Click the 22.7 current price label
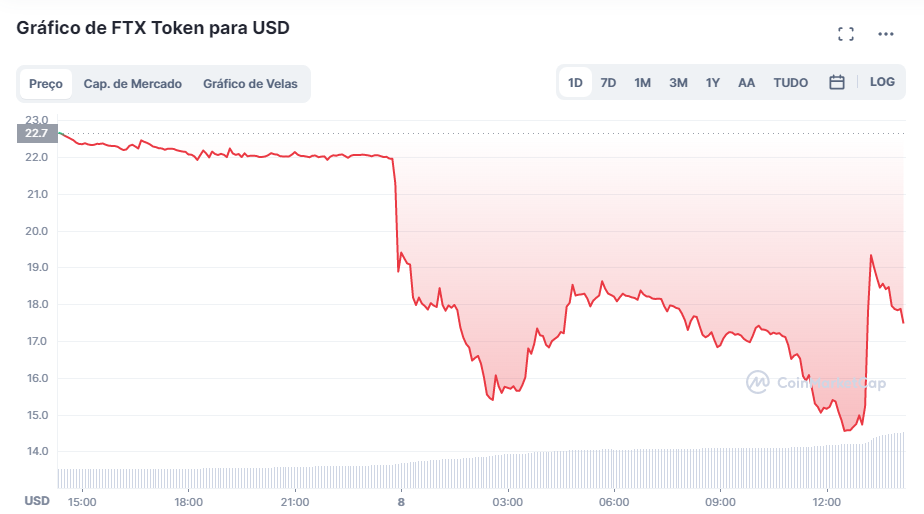The width and height of the screenshot is (924, 514). 36,133
